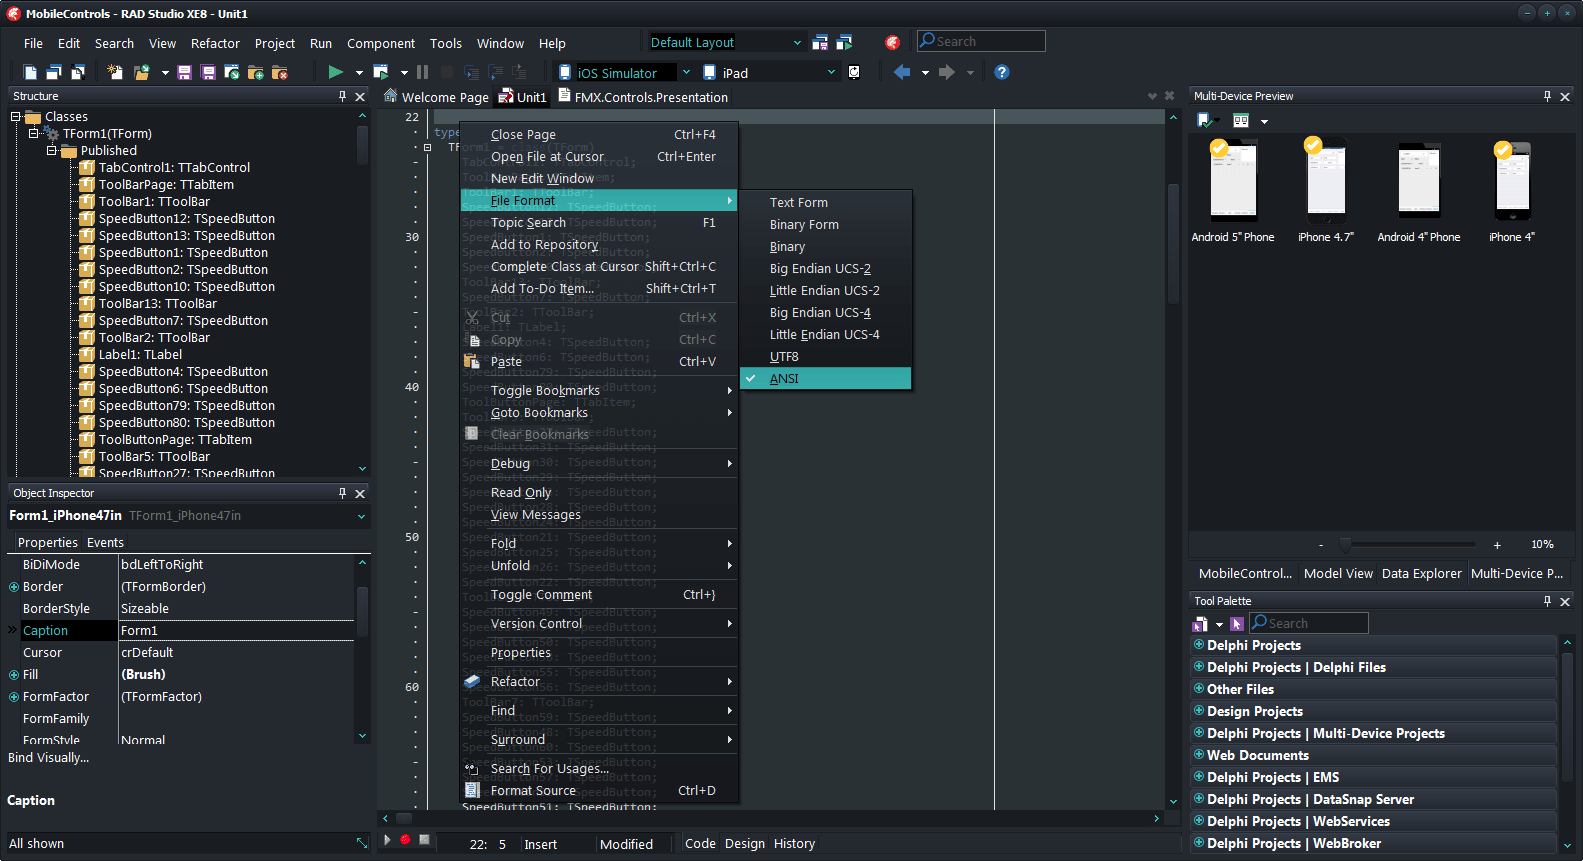The image size is (1583, 861).
Task: Open the Data Explorer tab
Action: click(1421, 573)
